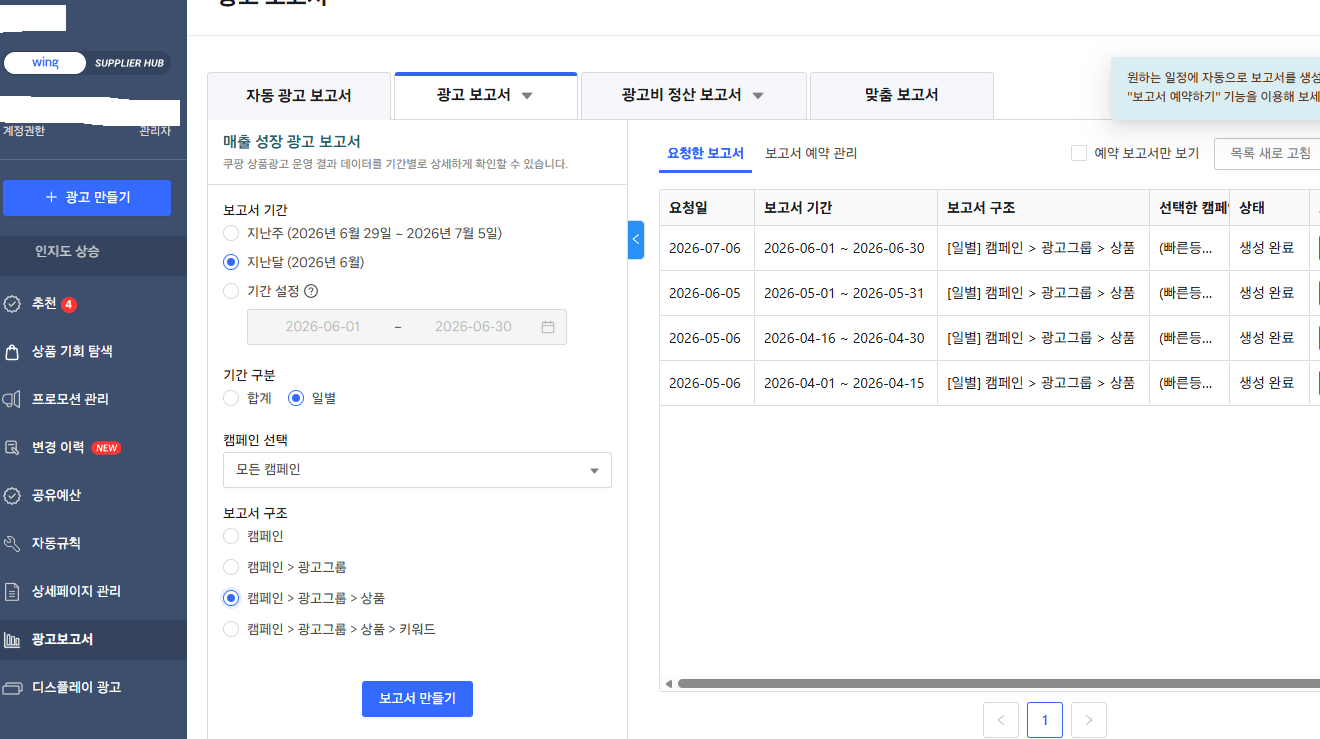
Task: Click the 공유예산 sidebar icon
Action: [11, 496]
